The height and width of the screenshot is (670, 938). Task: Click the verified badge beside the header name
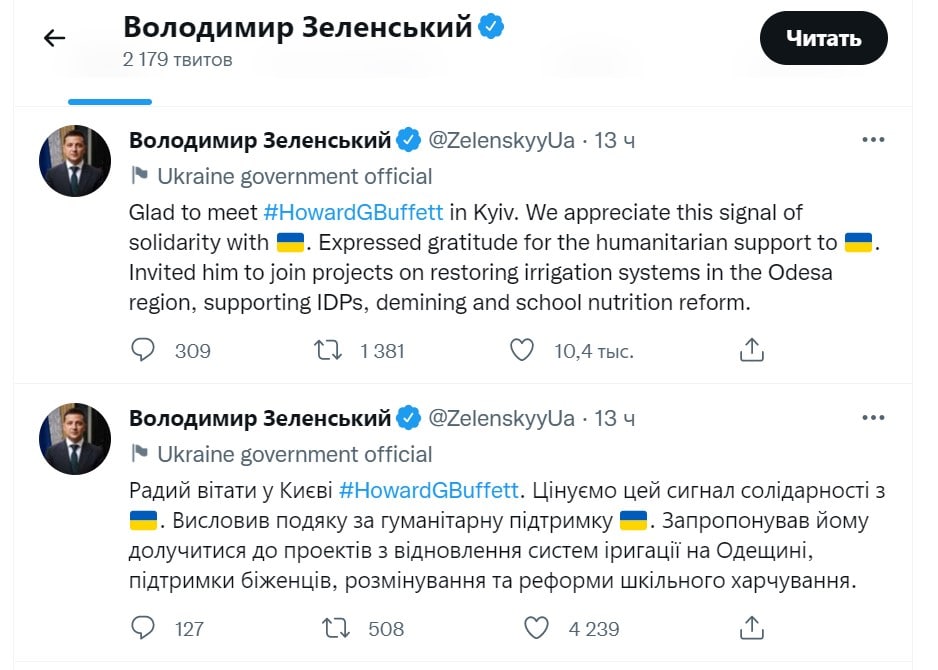pyautogui.click(x=491, y=28)
